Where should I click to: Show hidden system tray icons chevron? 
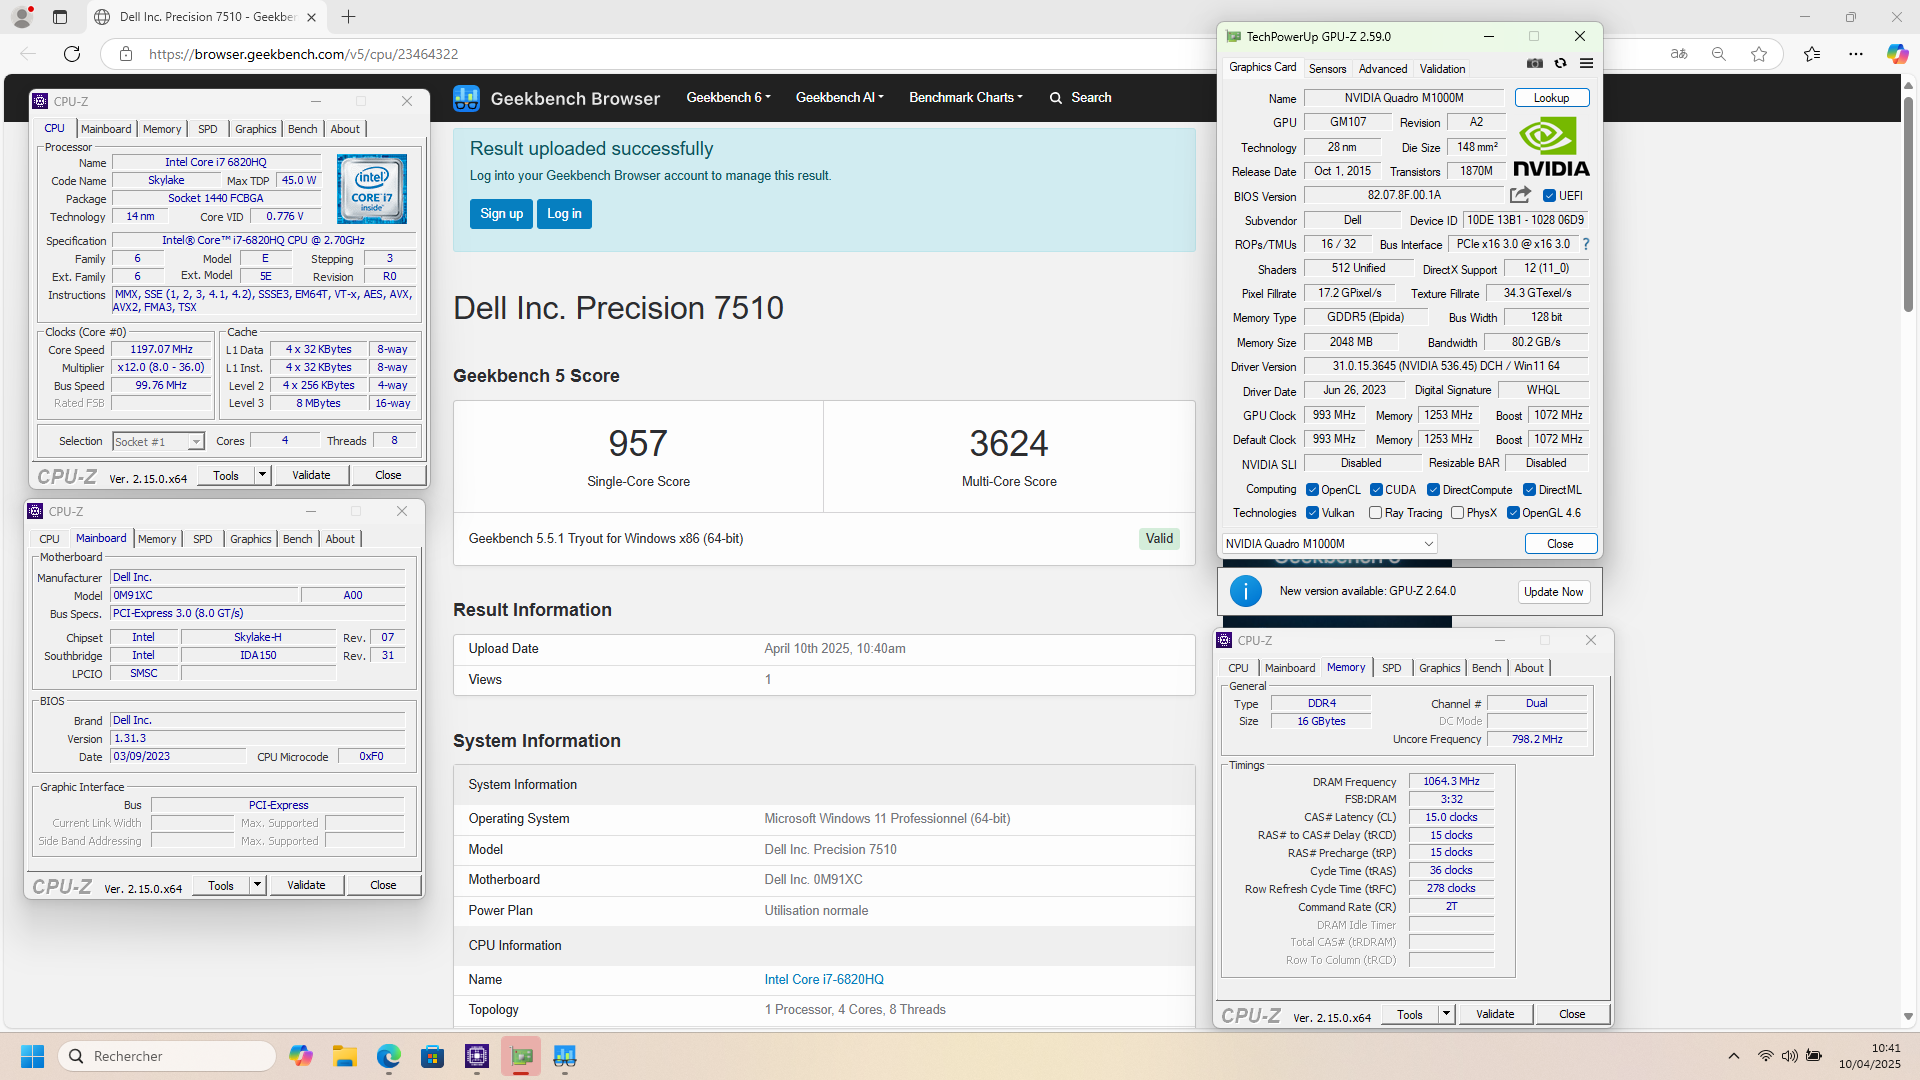(1734, 1056)
